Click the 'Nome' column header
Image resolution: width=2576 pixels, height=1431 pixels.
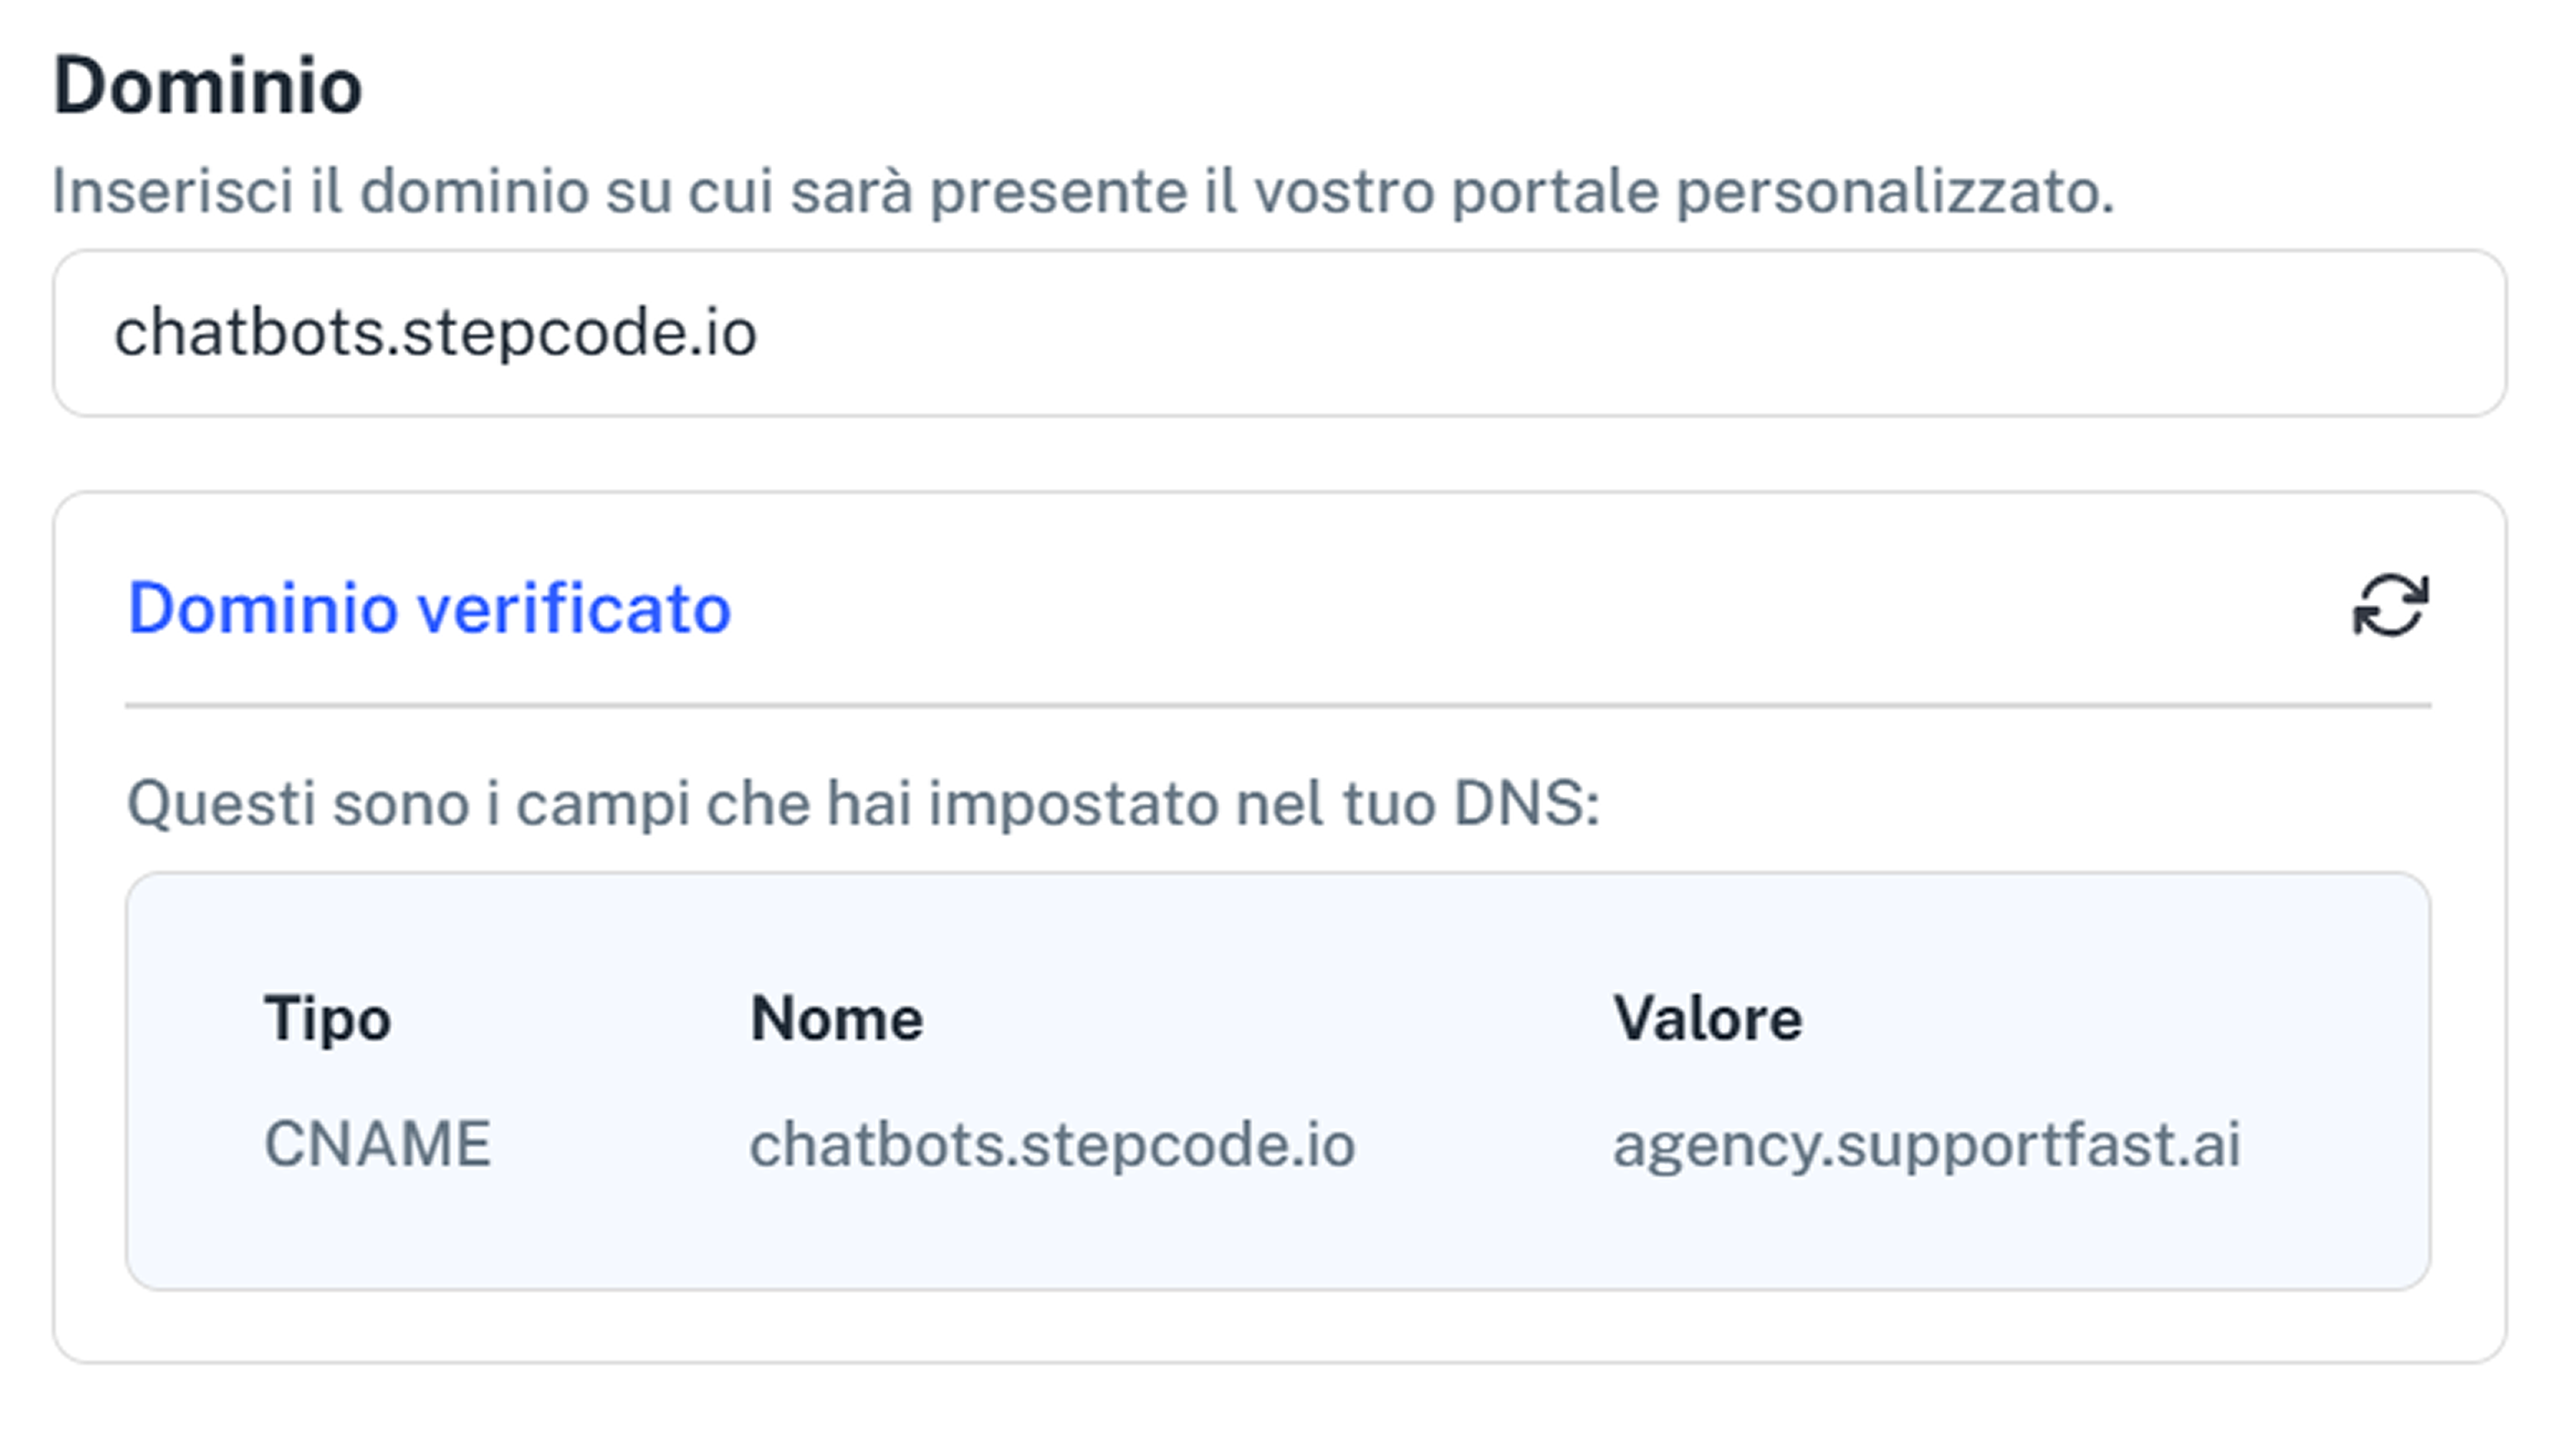pos(836,1019)
